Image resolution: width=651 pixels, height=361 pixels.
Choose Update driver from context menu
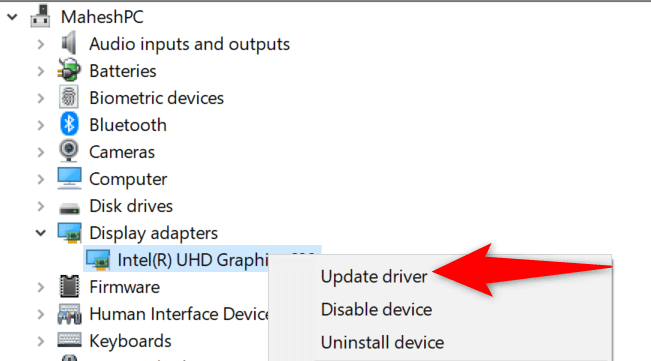(x=374, y=277)
